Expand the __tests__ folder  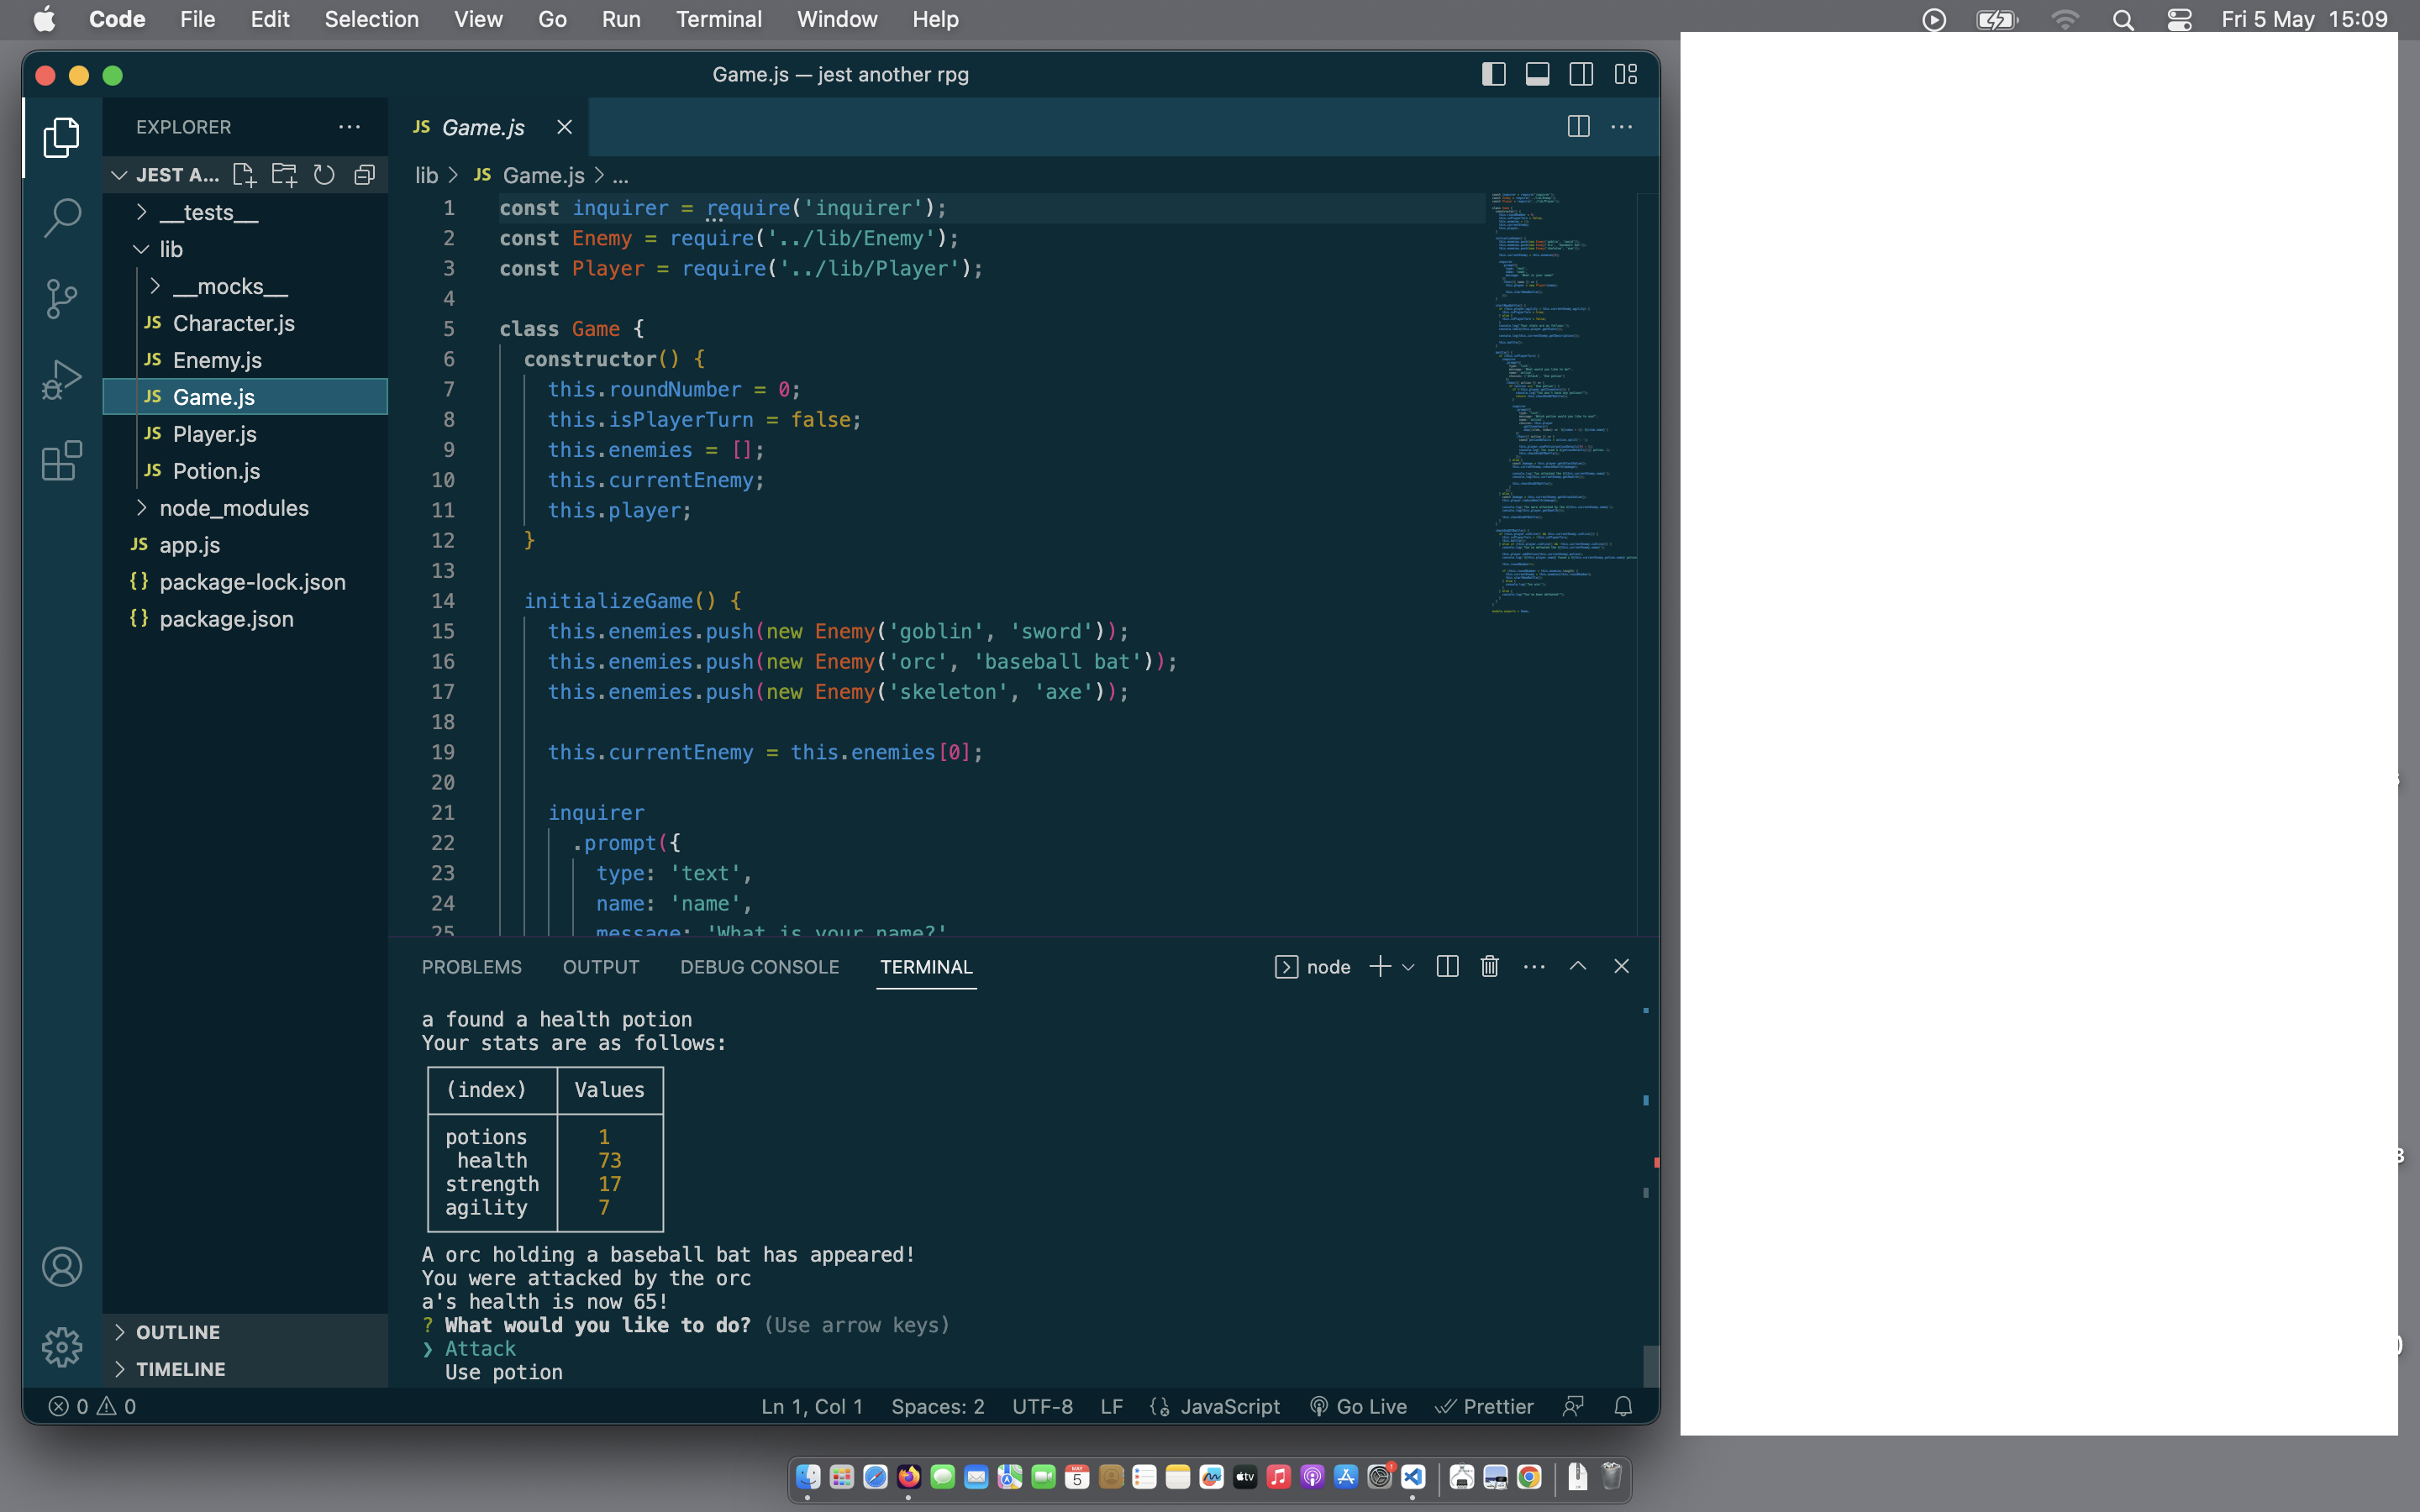[x=245, y=212]
